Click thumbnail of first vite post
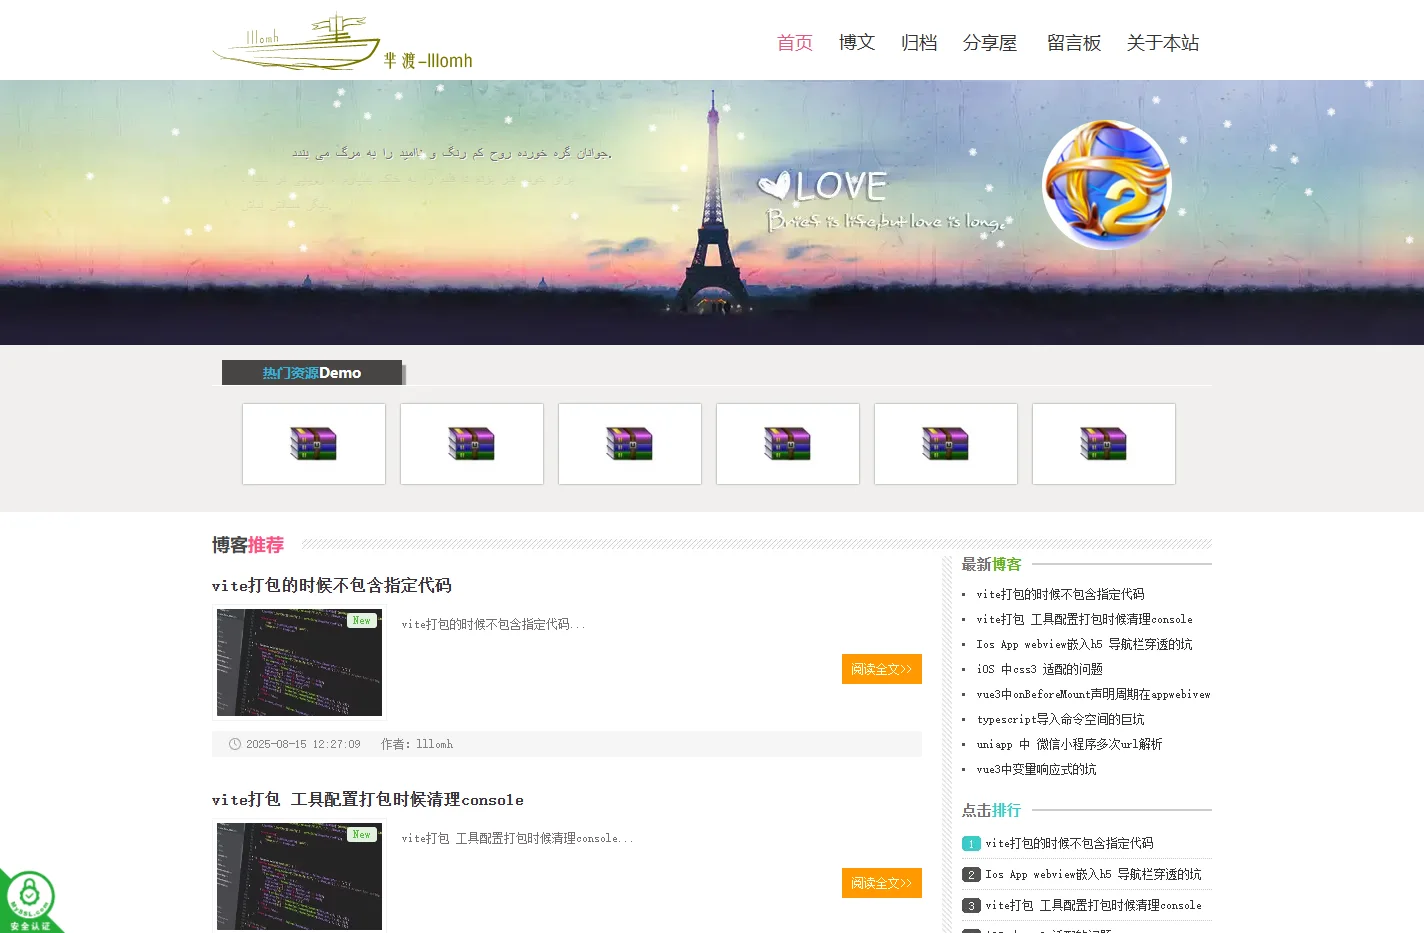1424x933 pixels. 299,662
